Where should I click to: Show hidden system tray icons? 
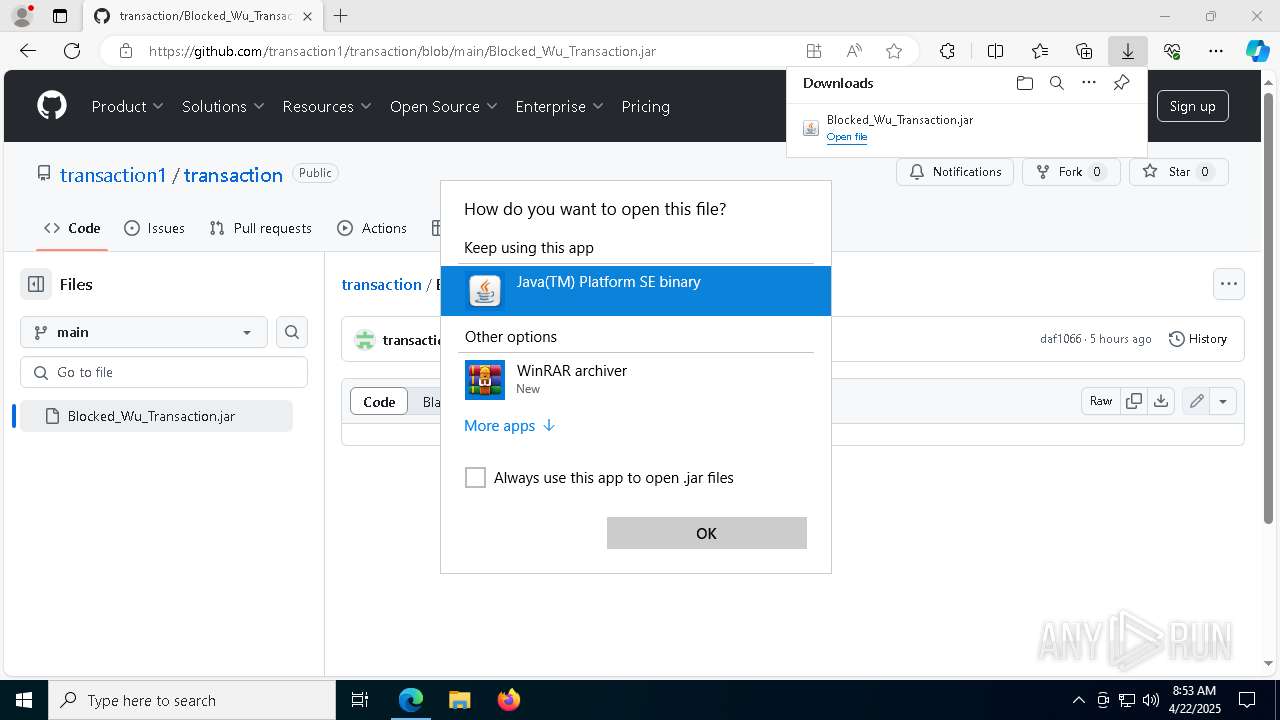pos(1078,700)
